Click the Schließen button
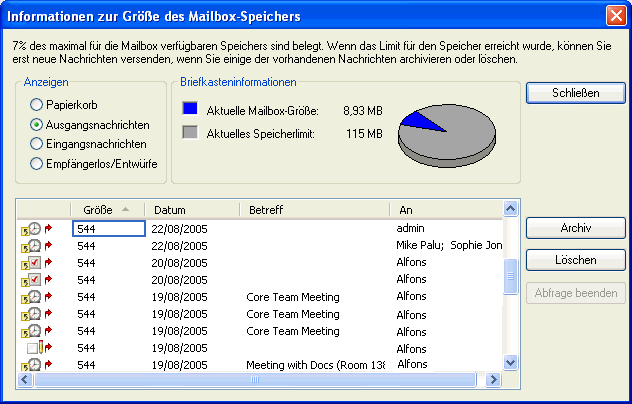Screen dimensions: 632x404 click(576, 93)
